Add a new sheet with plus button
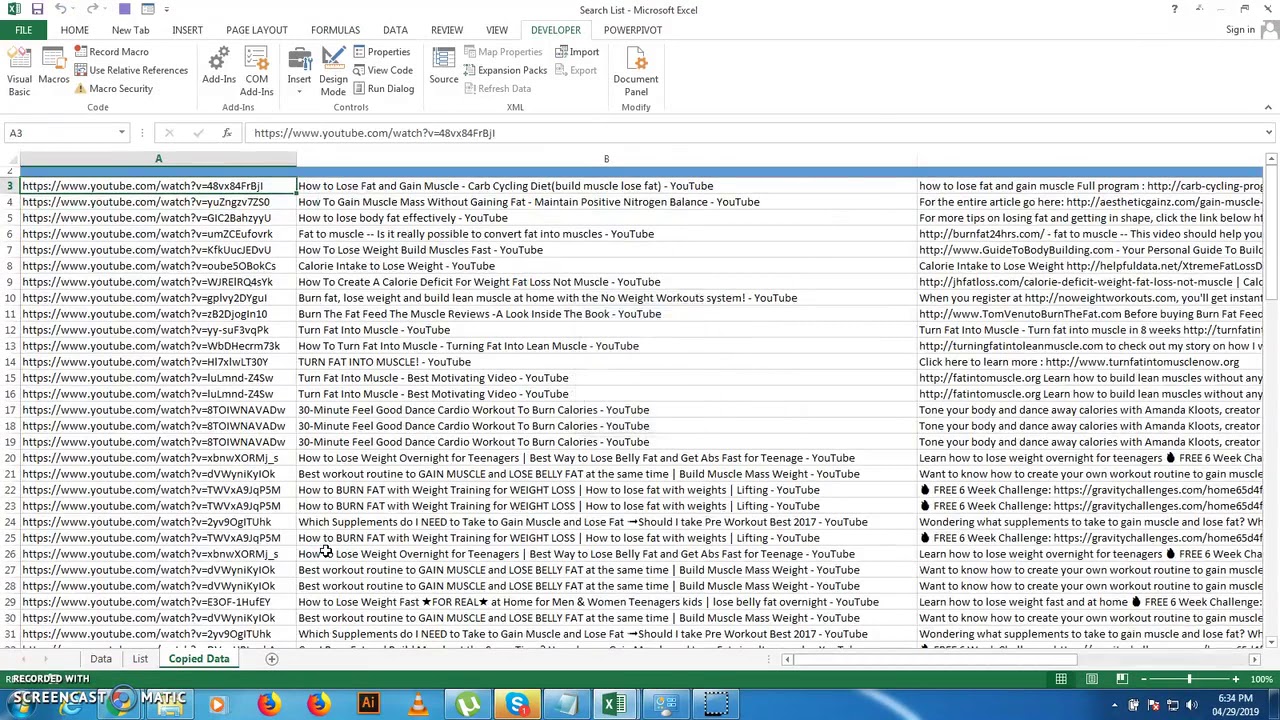The image size is (1280, 720). pos(271,659)
